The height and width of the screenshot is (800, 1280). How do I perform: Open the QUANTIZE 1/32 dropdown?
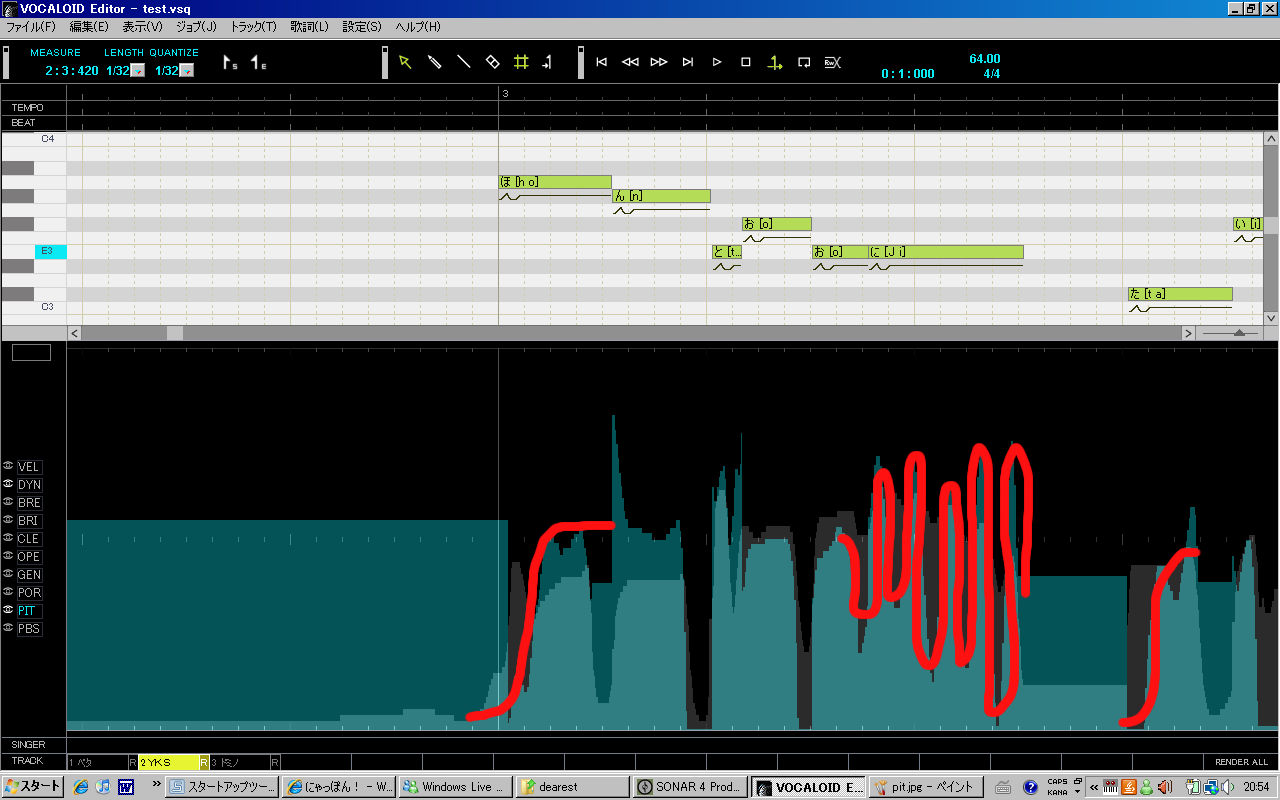pyautogui.click(x=187, y=71)
